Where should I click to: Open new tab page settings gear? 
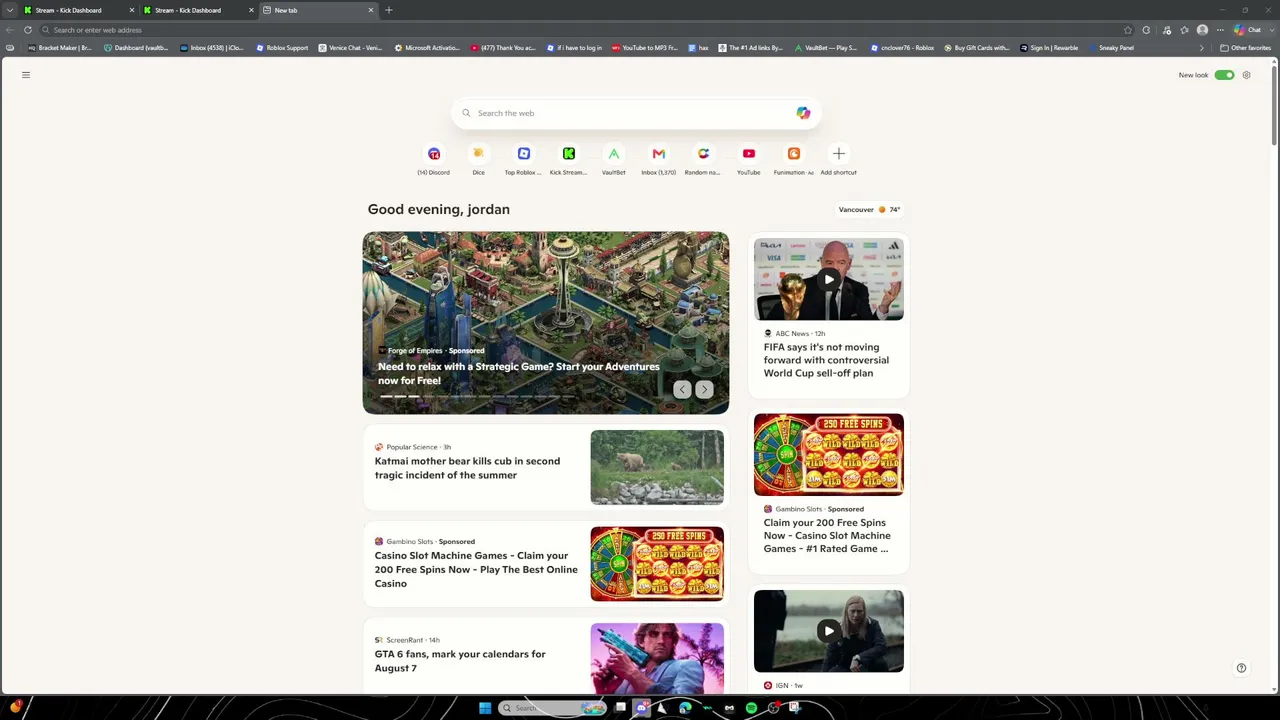pyautogui.click(x=1246, y=75)
